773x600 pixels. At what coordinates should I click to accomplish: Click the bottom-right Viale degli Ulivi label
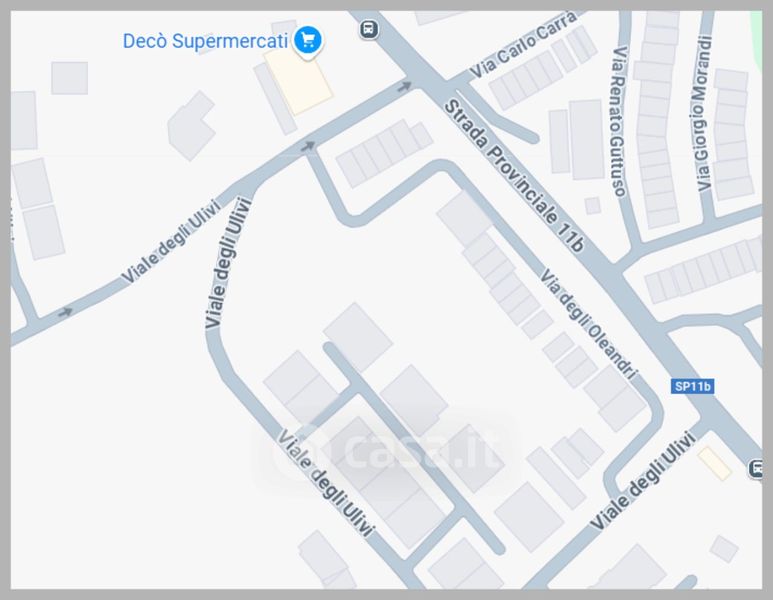(643, 481)
